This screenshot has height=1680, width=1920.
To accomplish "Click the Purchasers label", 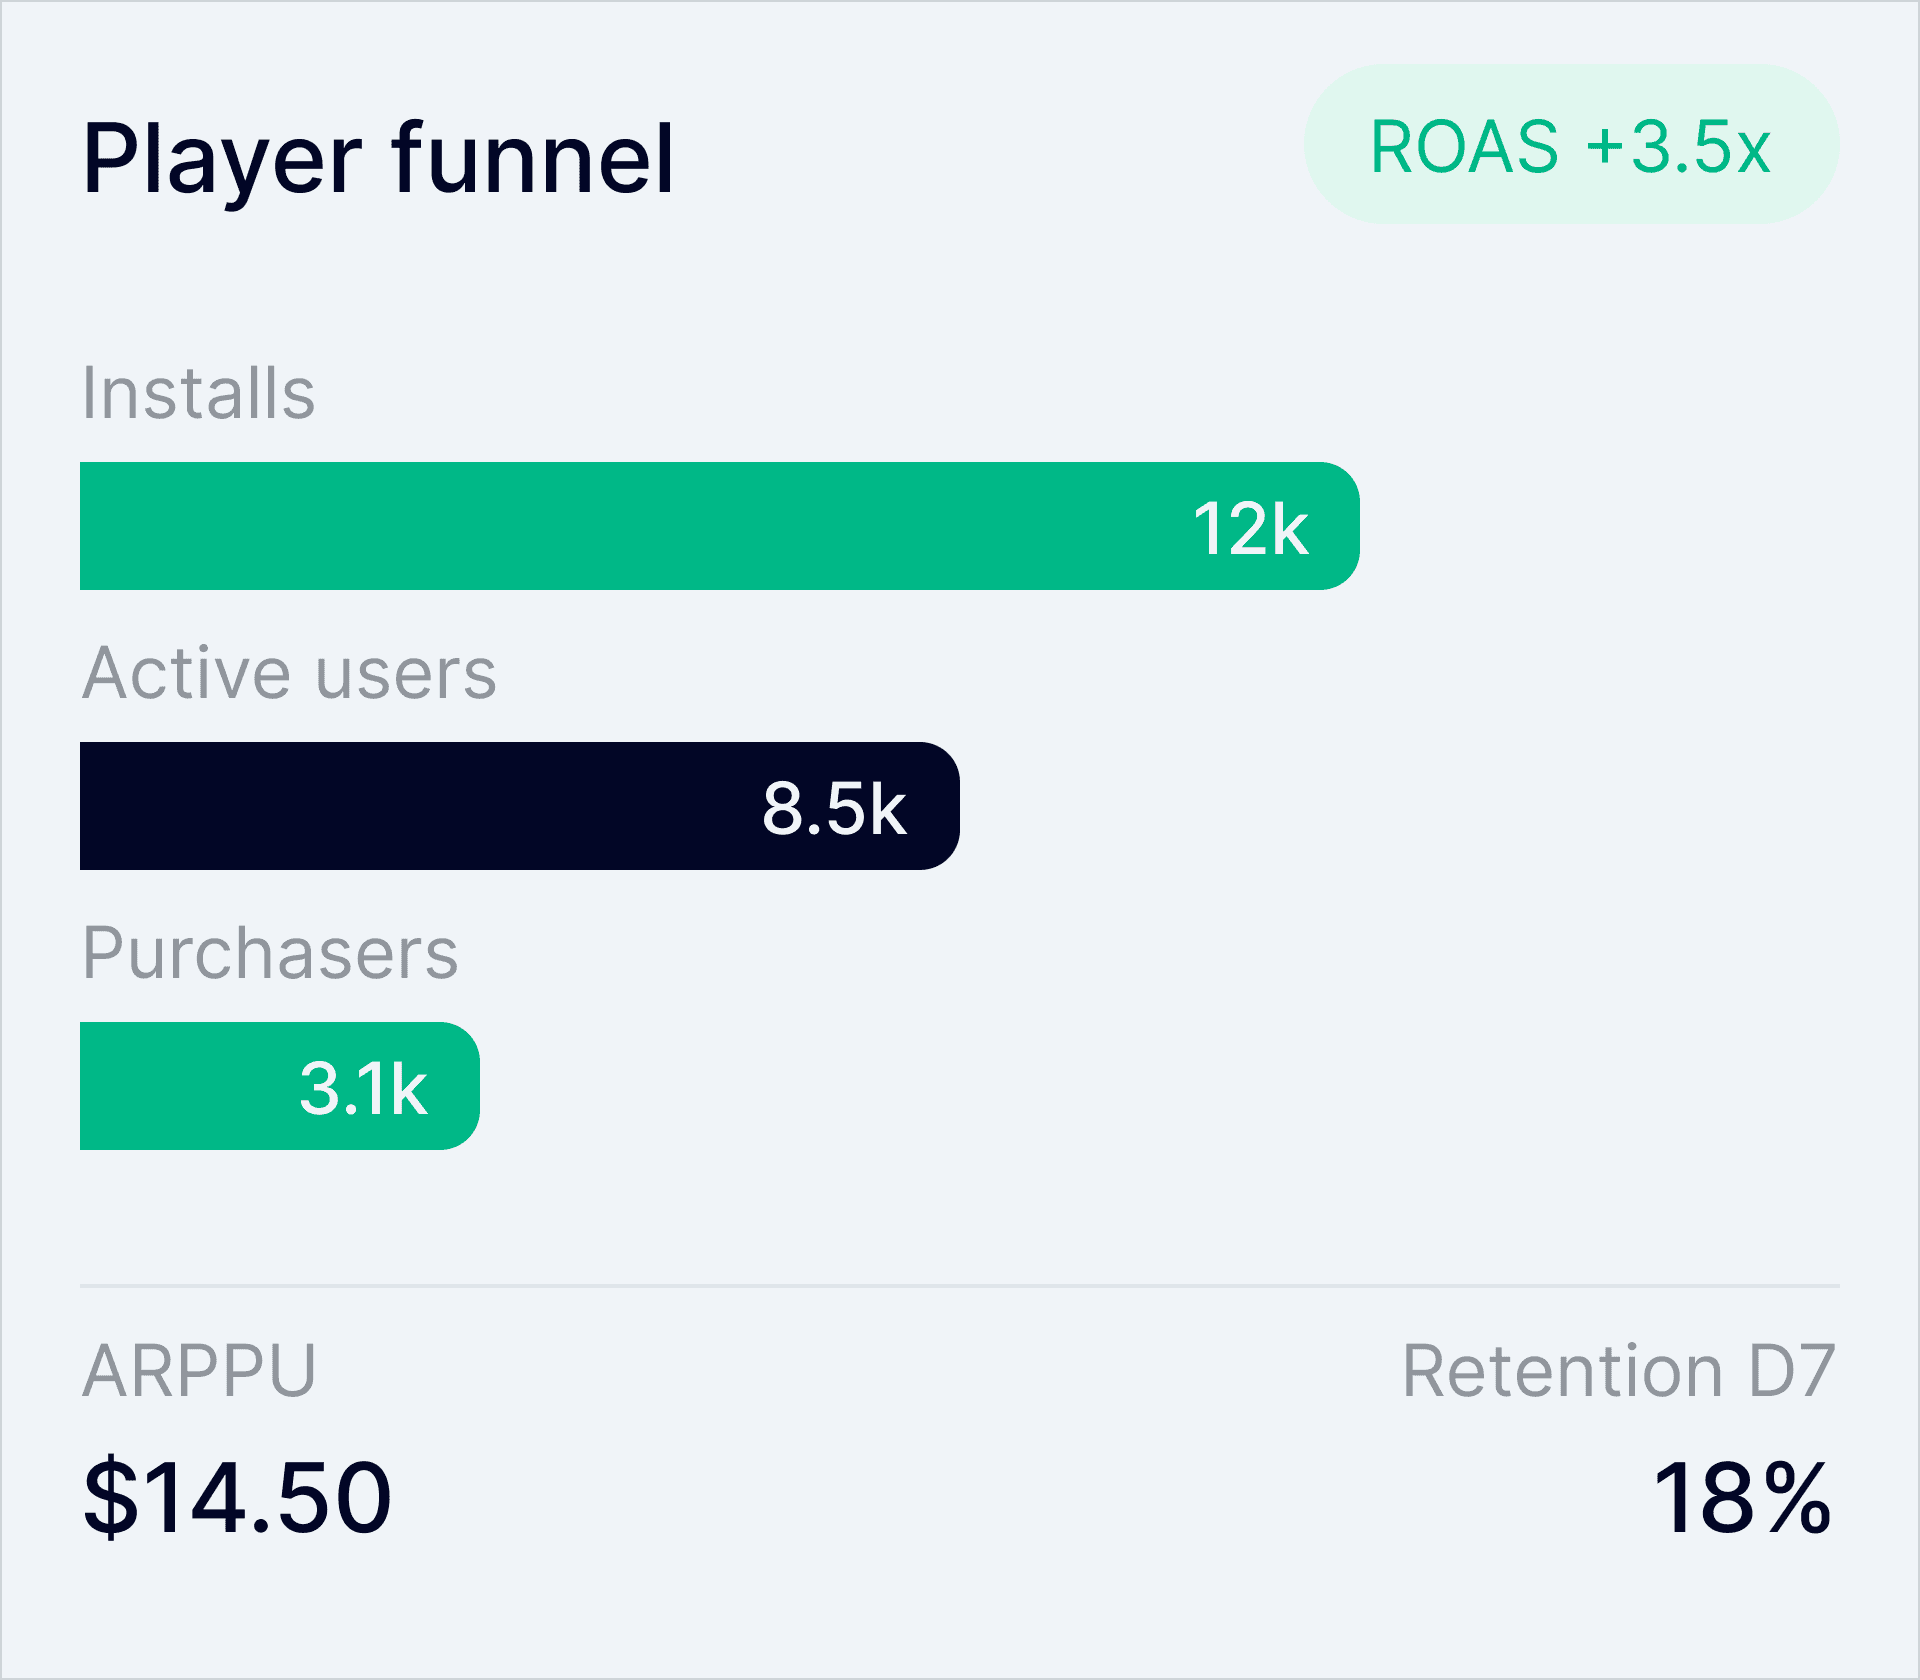I will click(270, 952).
